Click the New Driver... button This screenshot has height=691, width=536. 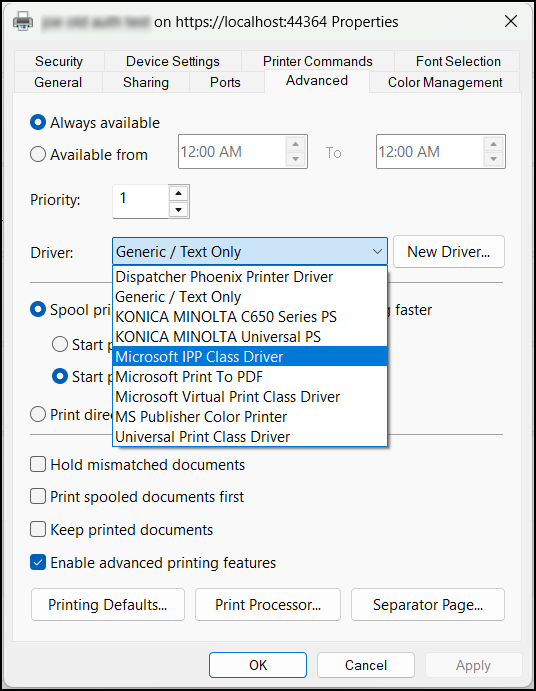(x=449, y=252)
